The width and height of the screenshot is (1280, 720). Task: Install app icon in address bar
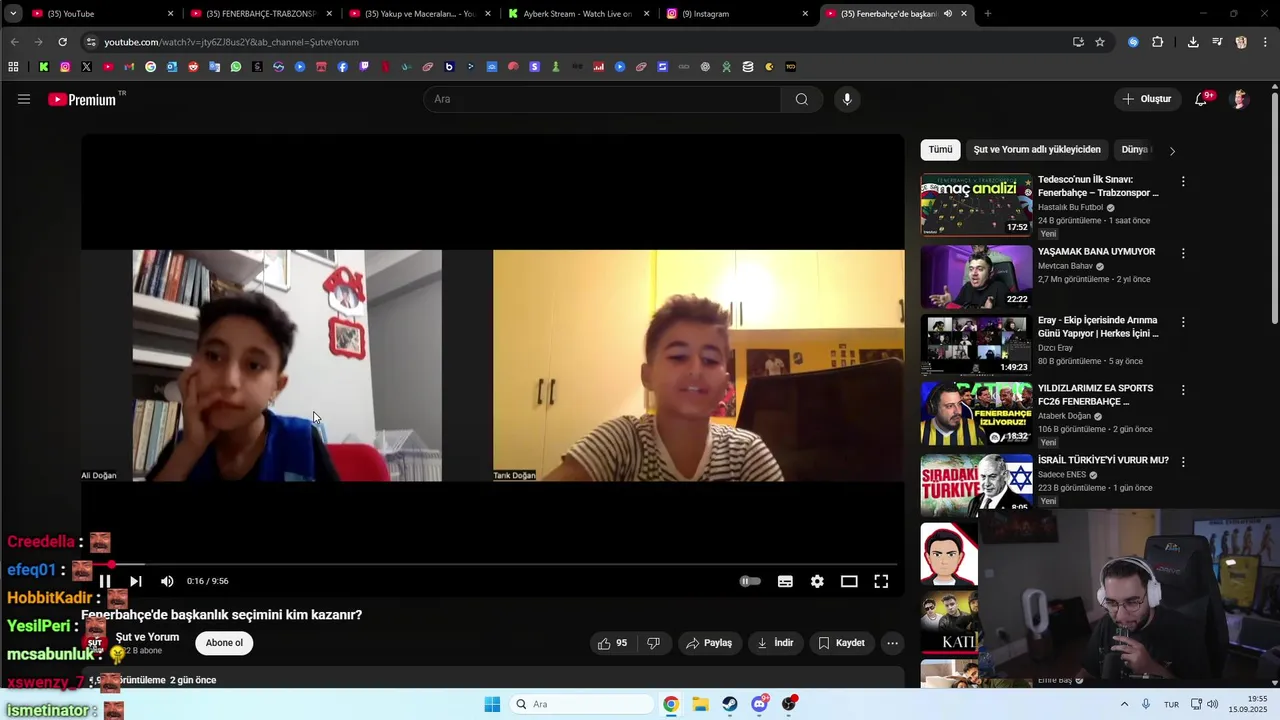point(1078,42)
